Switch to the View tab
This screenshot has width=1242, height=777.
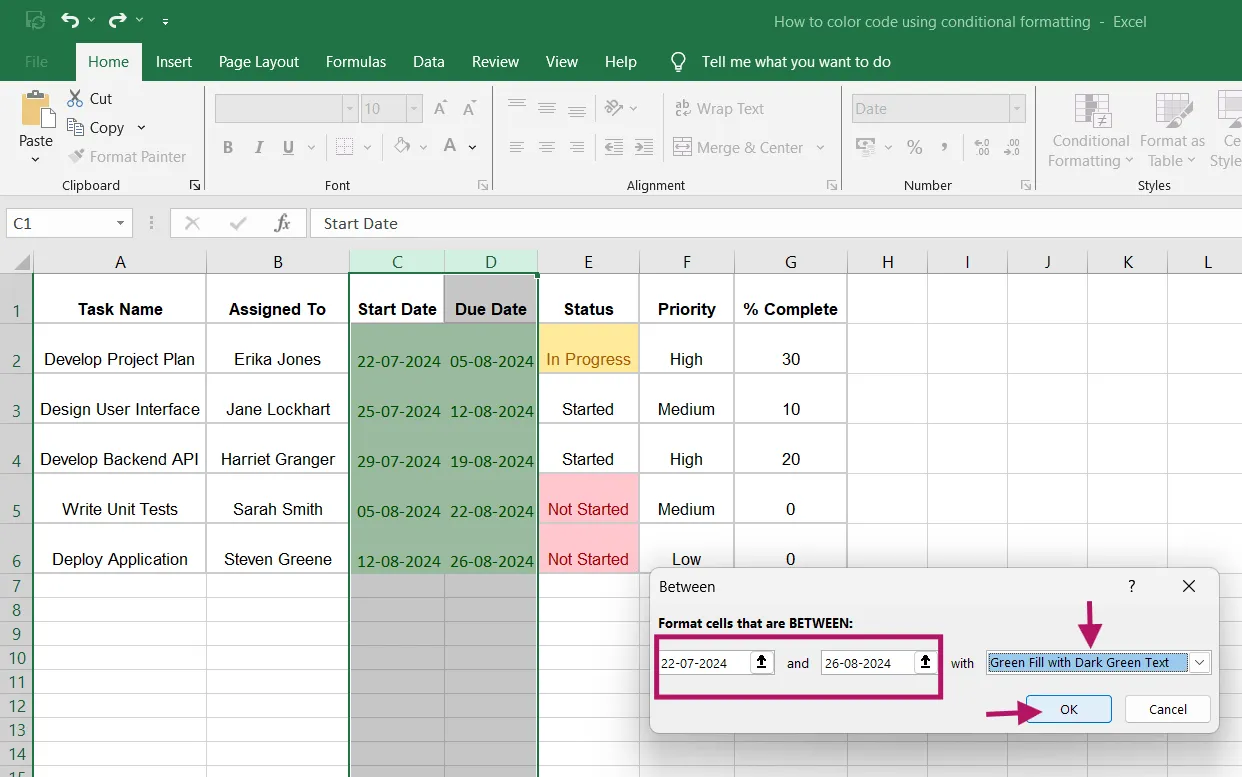click(562, 61)
